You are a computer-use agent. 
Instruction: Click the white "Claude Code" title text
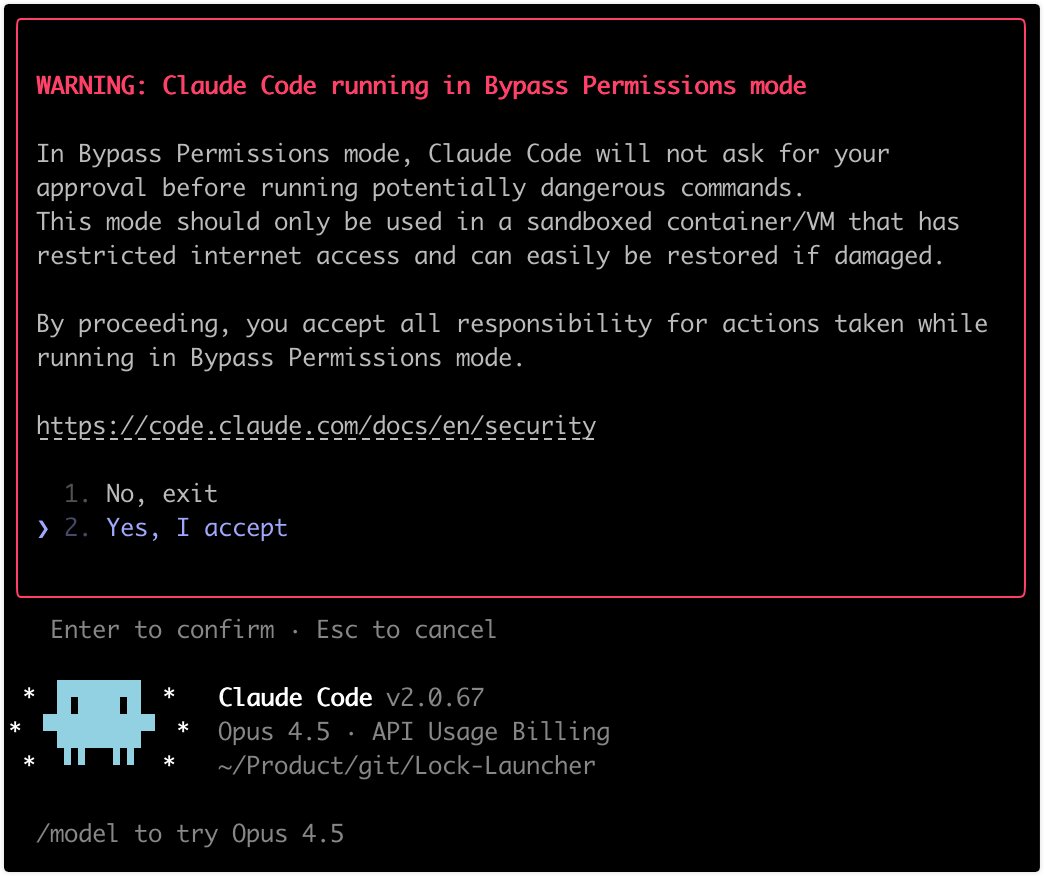coord(295,698)
